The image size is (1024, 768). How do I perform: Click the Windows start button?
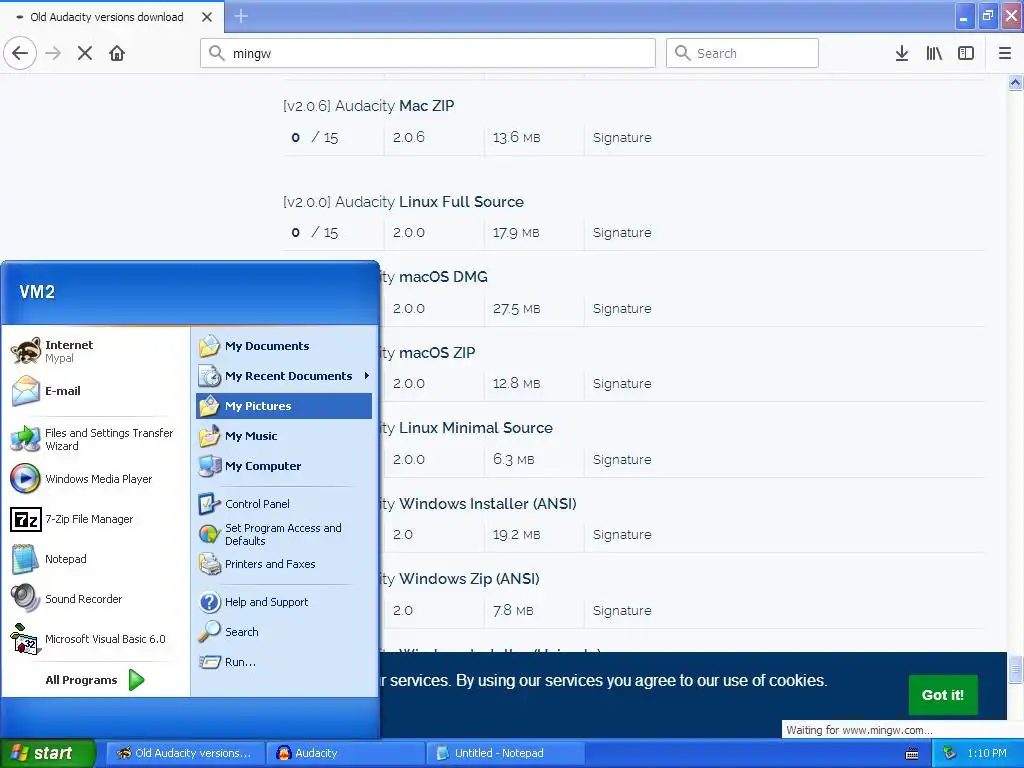tap(48, 753)
